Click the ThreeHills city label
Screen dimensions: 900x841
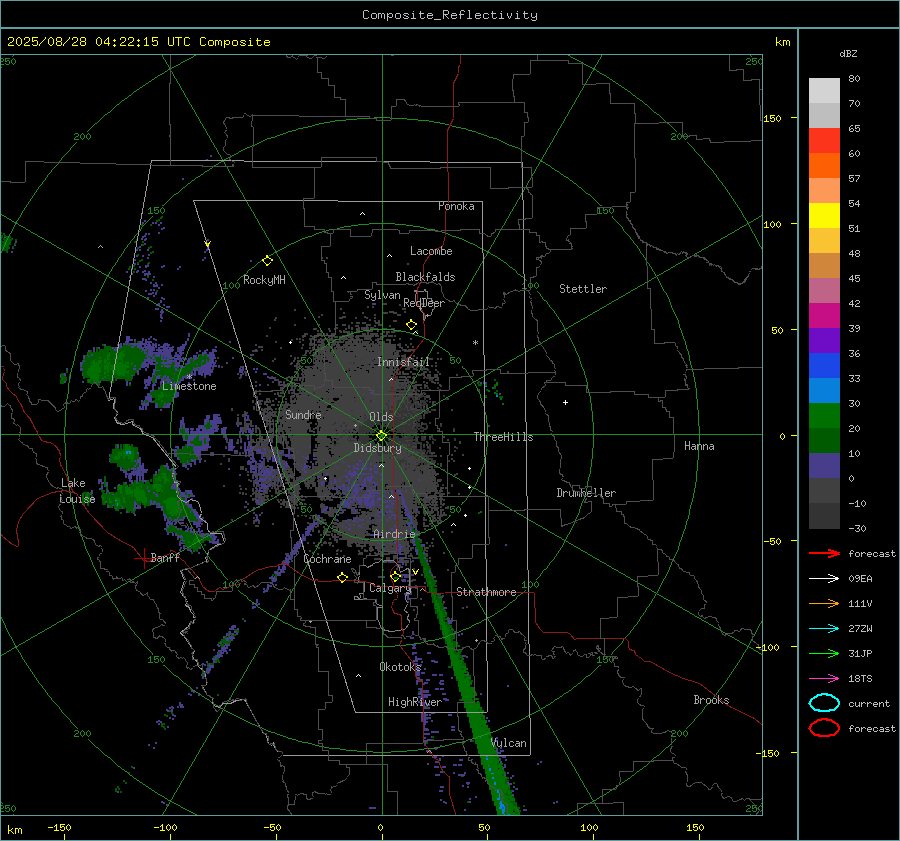tap(503, 437)
